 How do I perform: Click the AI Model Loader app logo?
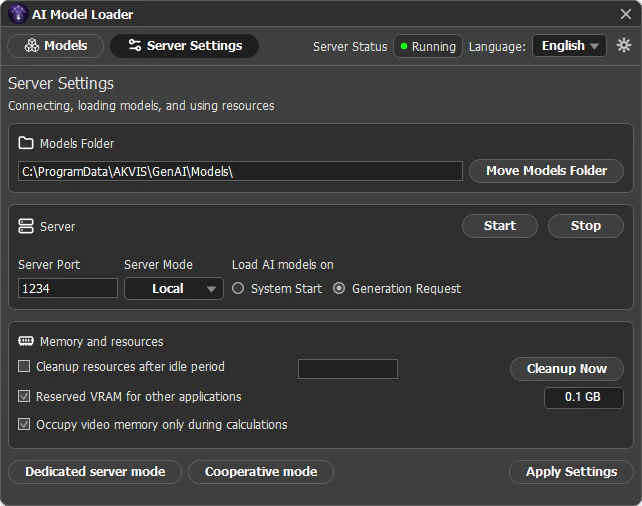[x=18, y=14]
